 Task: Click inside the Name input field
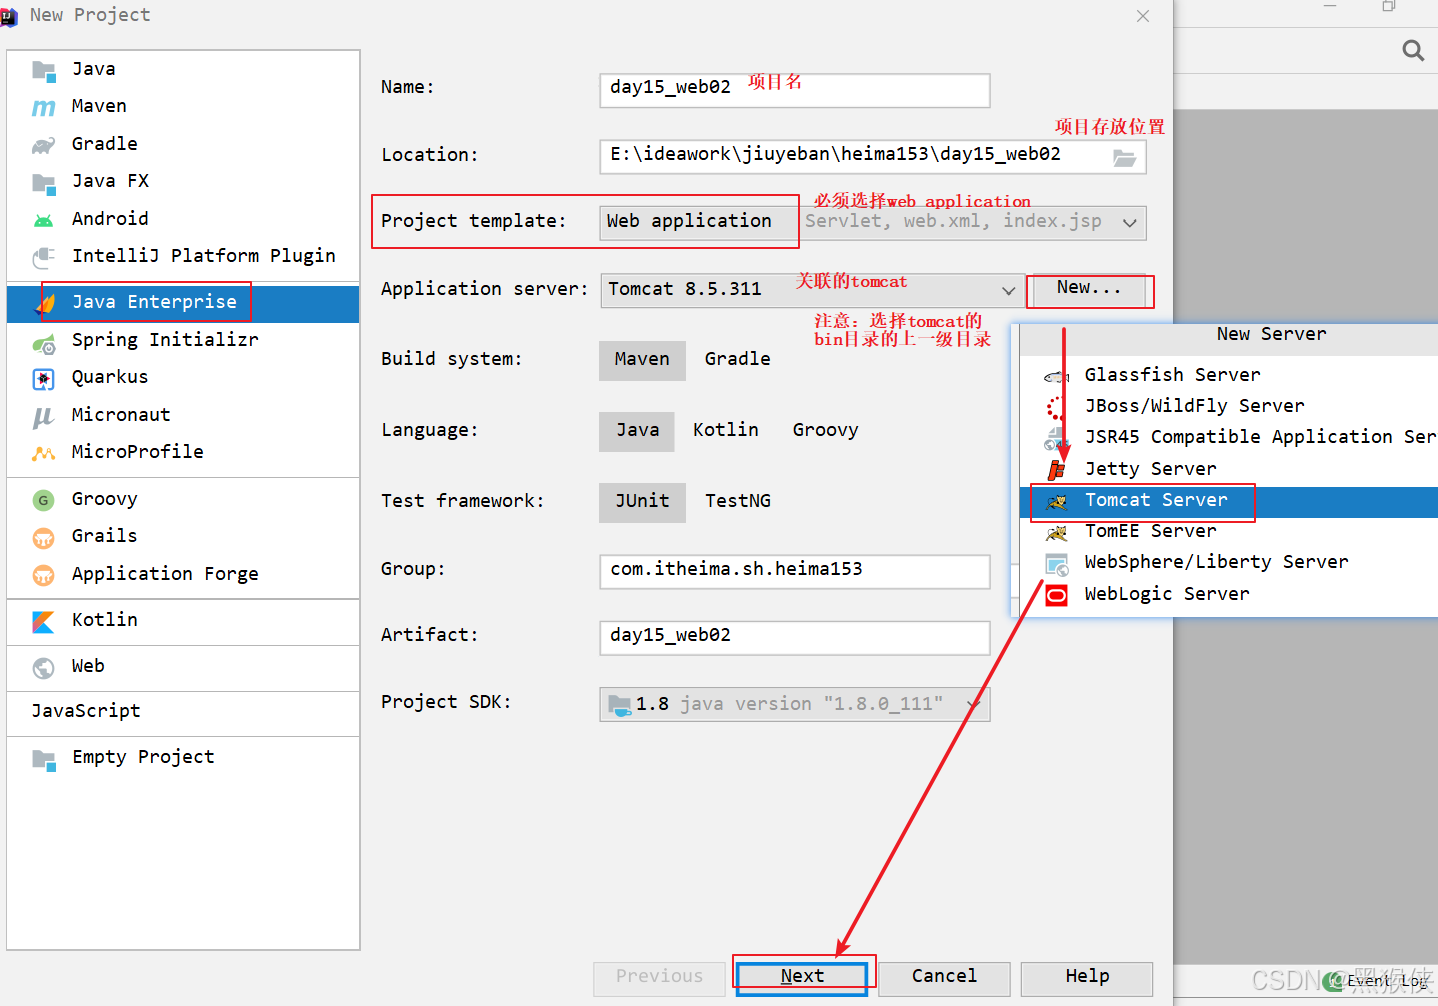[x=794, y=90]
